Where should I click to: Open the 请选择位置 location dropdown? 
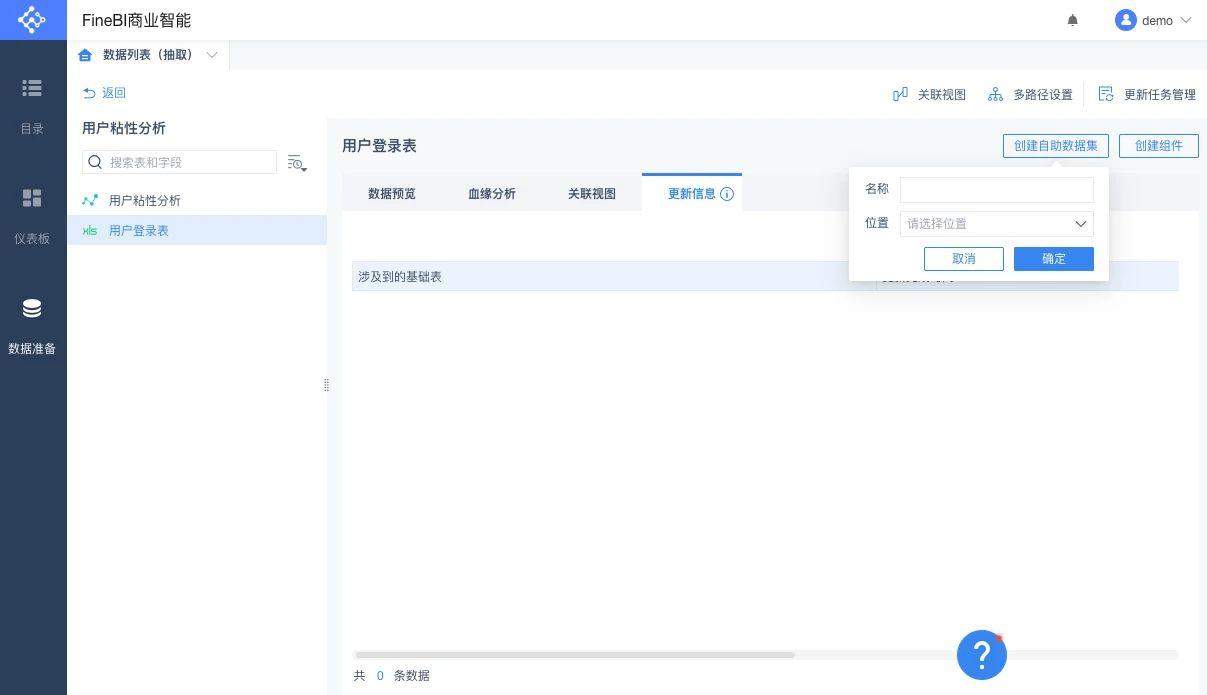[x=997, y=224]
